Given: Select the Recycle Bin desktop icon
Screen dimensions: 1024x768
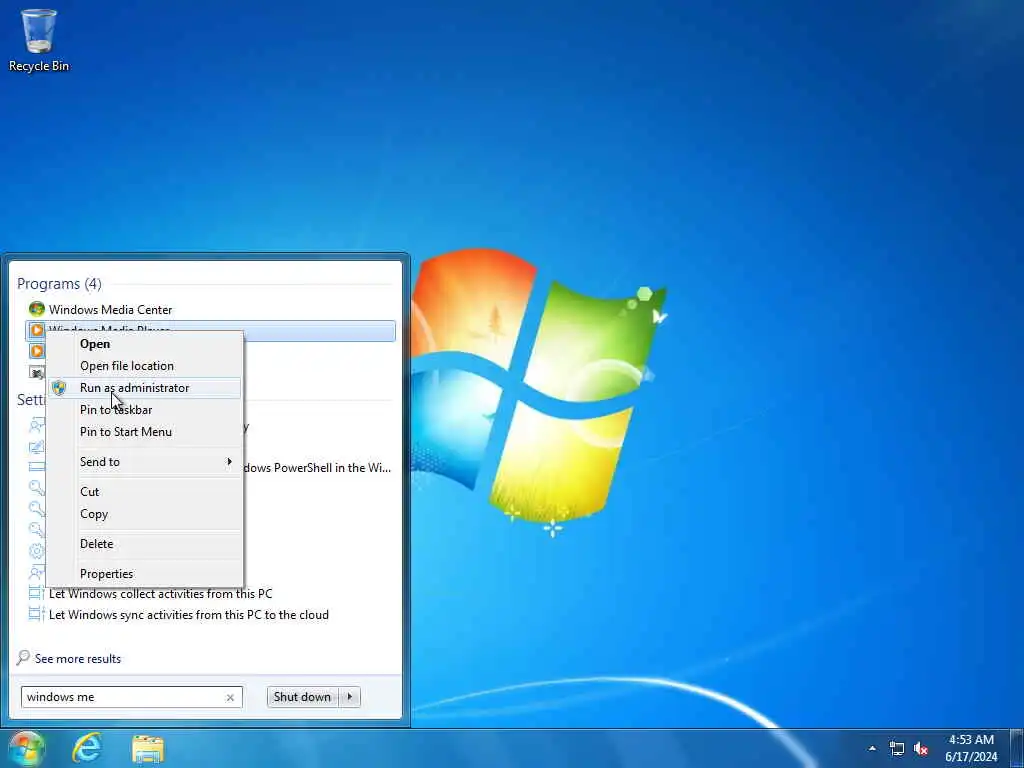Looking at the screenshot, I should pos(39,40).
